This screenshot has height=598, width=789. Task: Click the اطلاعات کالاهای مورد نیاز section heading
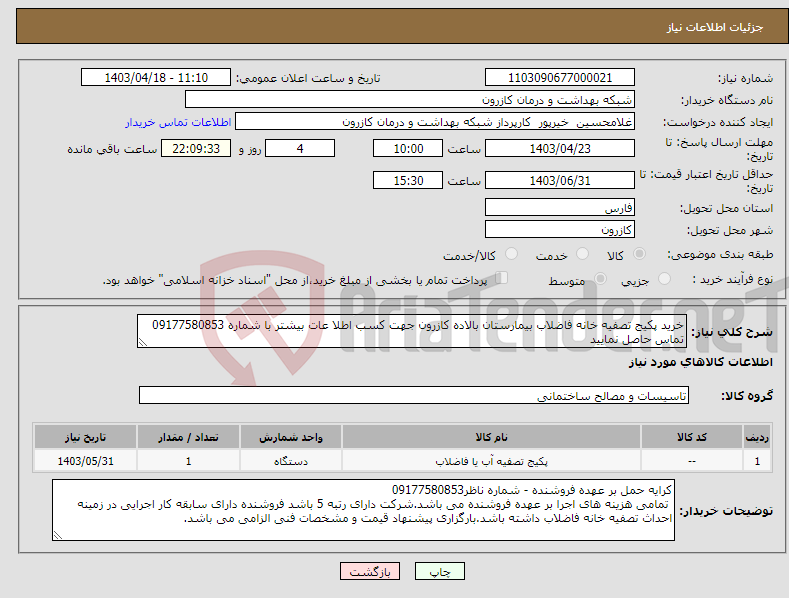click(700, 362)
